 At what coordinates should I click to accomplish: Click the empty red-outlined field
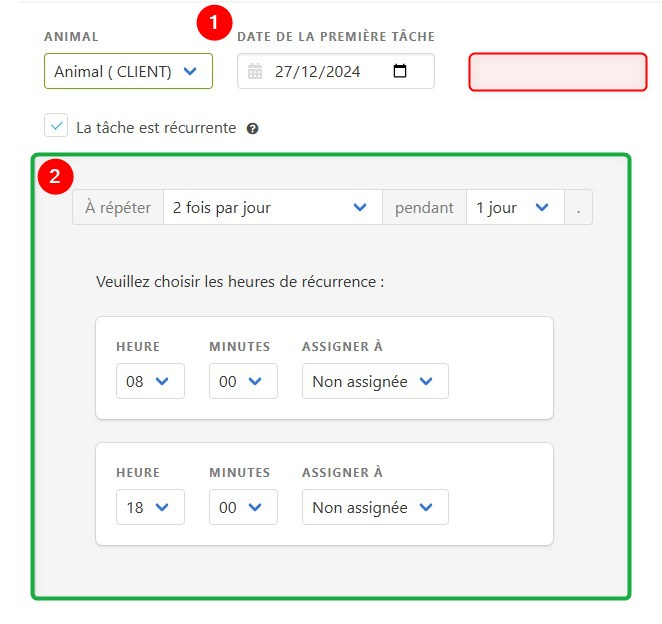click(558, 72)
